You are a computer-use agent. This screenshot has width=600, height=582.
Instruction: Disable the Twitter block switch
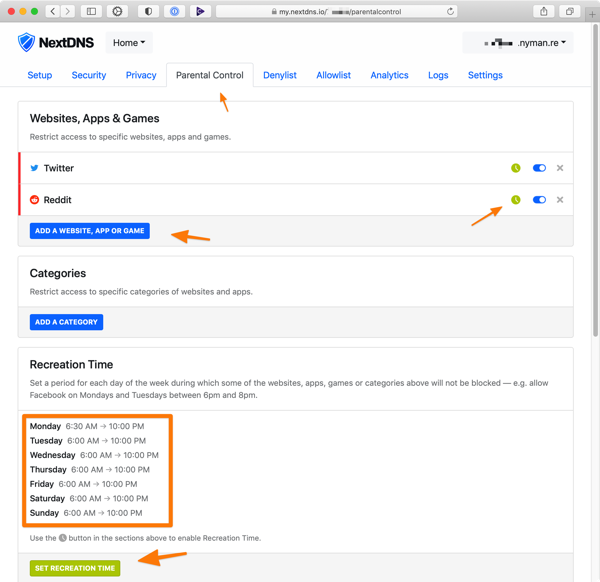coord(539,168)
